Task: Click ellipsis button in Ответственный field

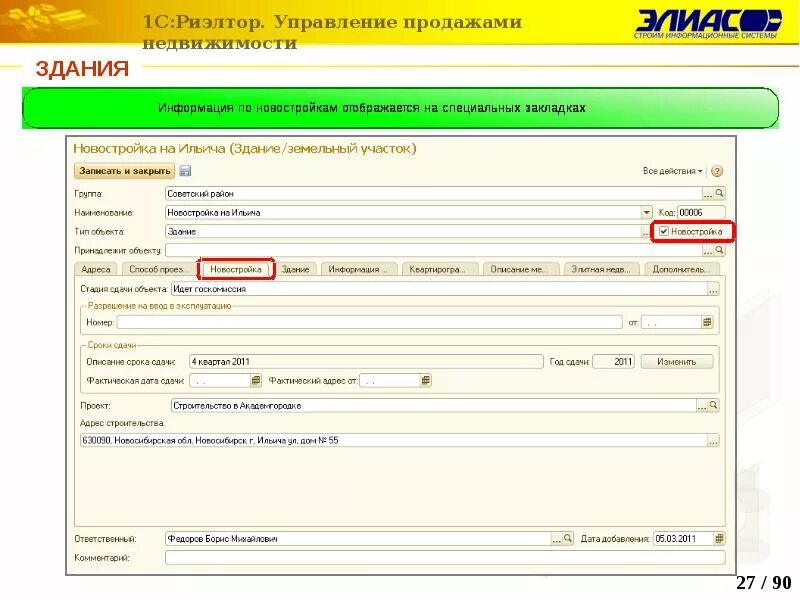Action: click(x=556, y=539)
